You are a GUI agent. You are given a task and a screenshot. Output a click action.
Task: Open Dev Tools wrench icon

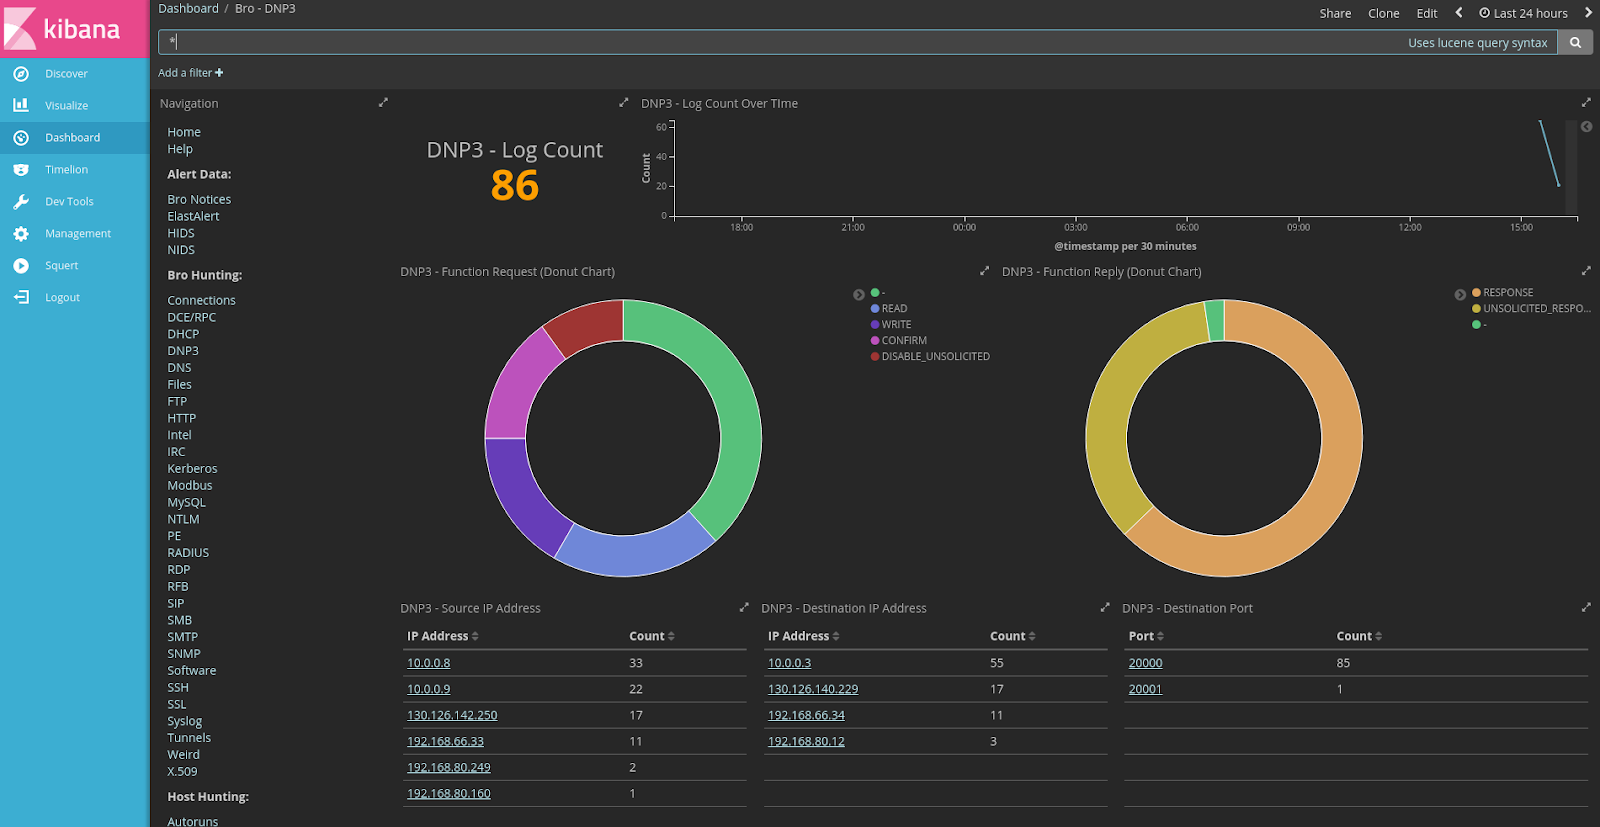point(21,201)
